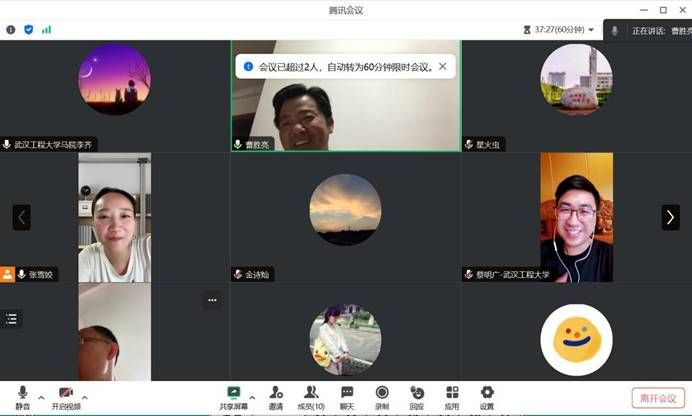Start recording the meeting

tap(382, 394)
